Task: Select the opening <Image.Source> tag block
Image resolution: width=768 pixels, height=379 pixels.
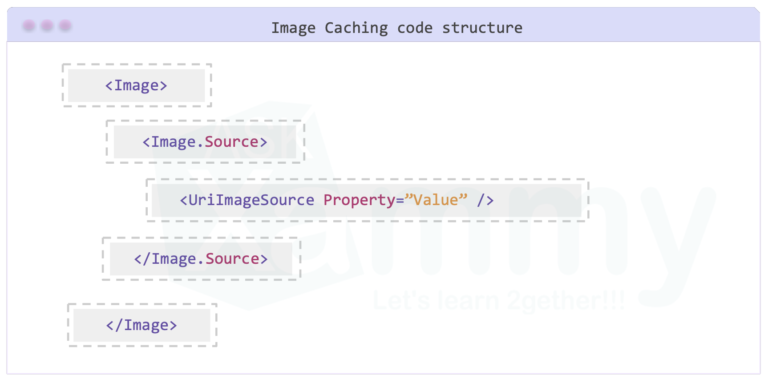Action: tap(205, 142)
